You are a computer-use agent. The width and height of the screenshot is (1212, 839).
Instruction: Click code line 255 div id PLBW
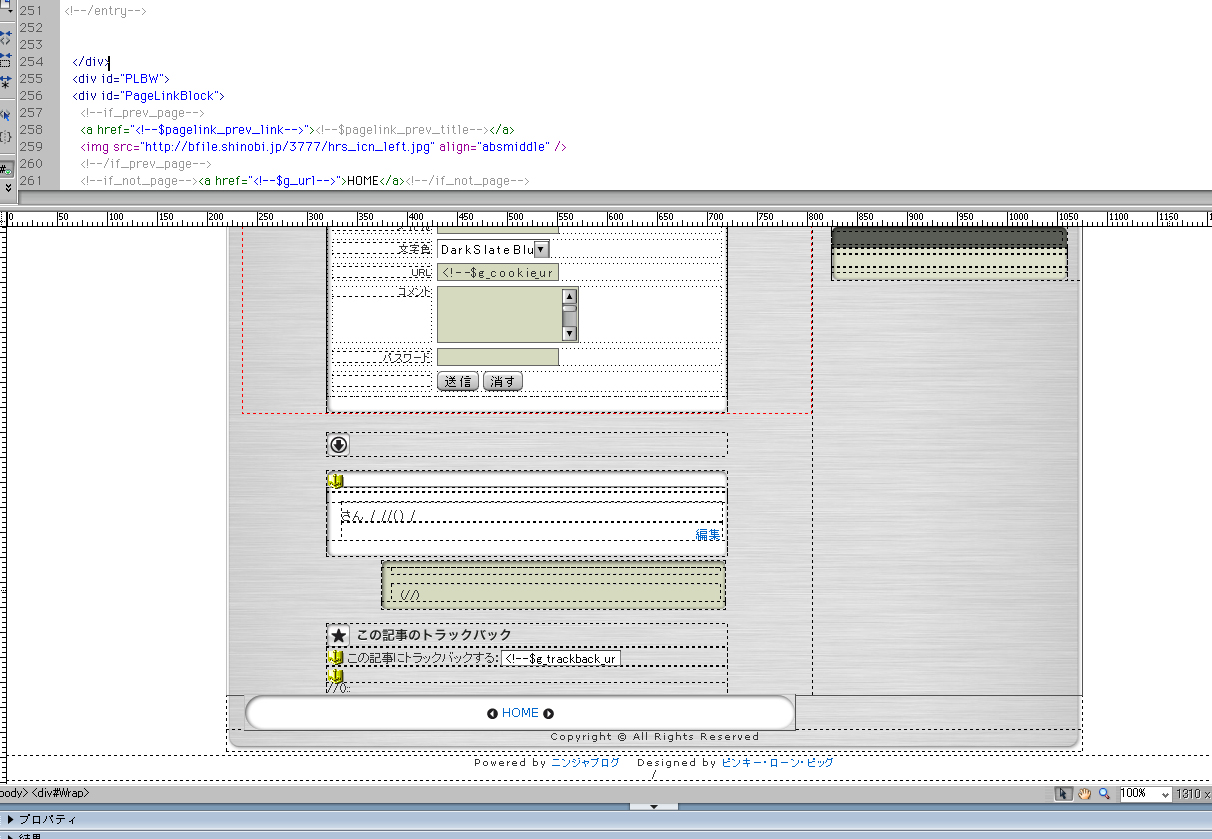click(122, 78)
